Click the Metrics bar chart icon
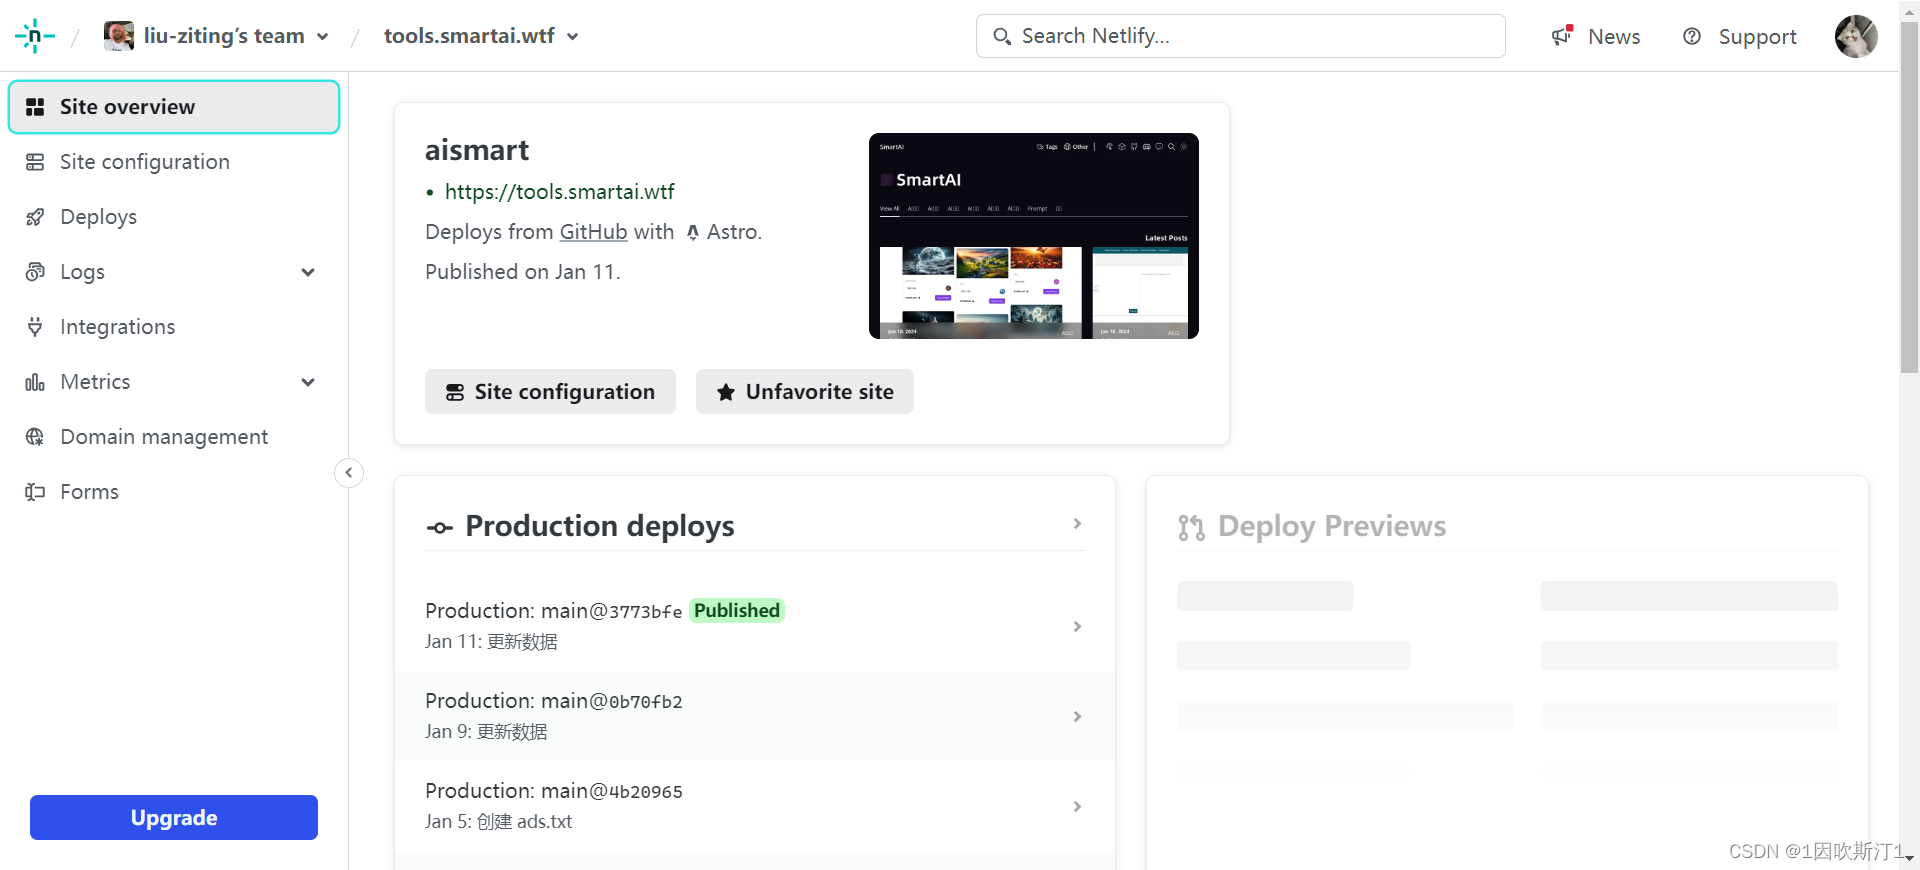The width and height of the screenshot is (1920, 870). point(35,382)
